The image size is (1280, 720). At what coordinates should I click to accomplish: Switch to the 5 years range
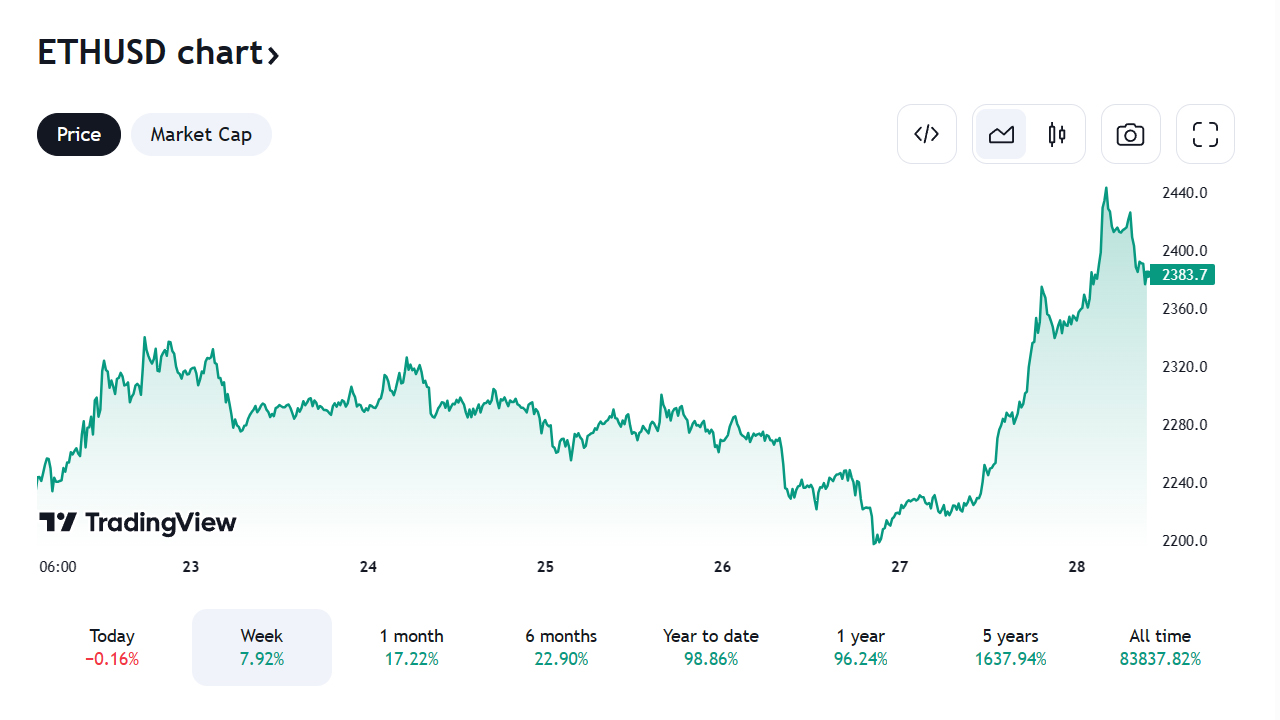click(1010, 647)
